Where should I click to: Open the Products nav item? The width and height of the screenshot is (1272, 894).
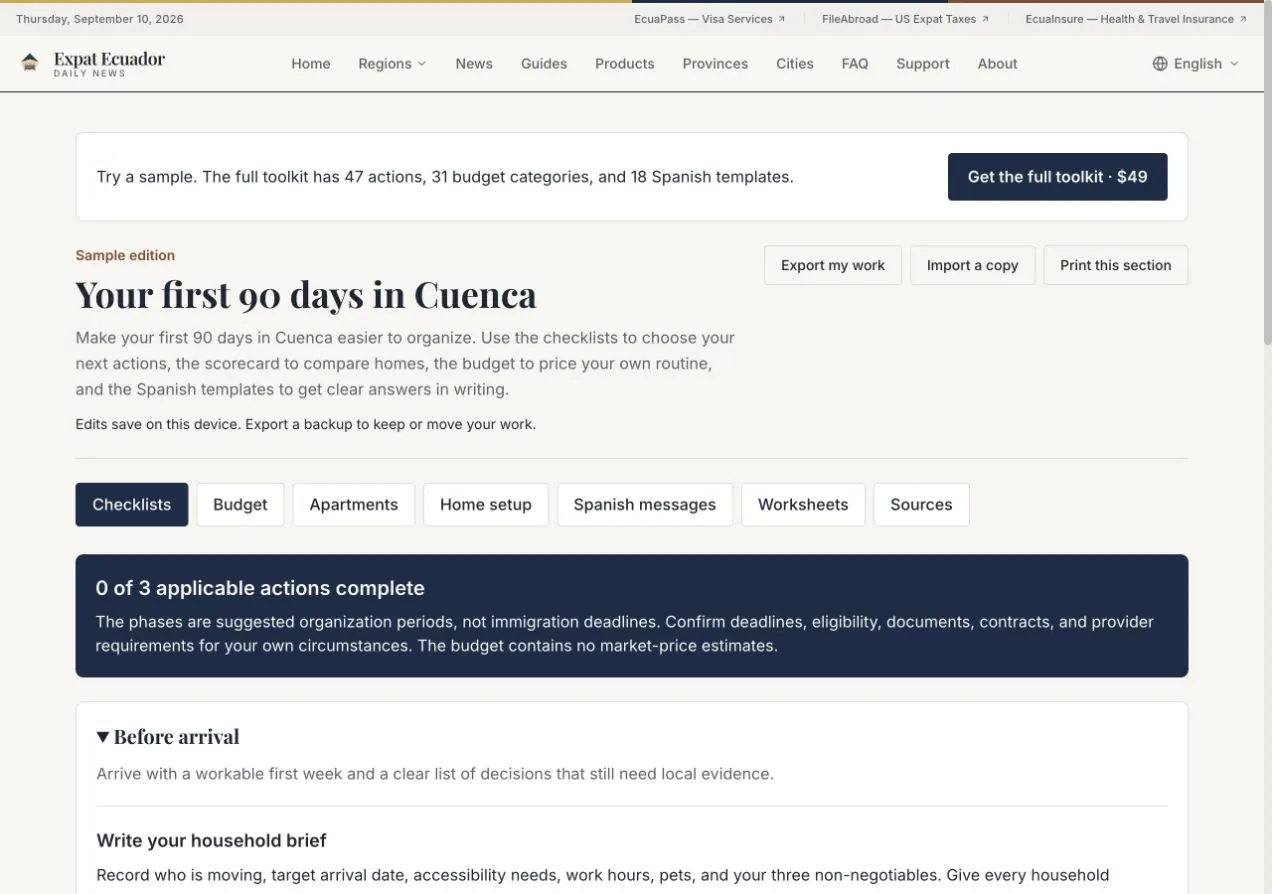point(625,63)
